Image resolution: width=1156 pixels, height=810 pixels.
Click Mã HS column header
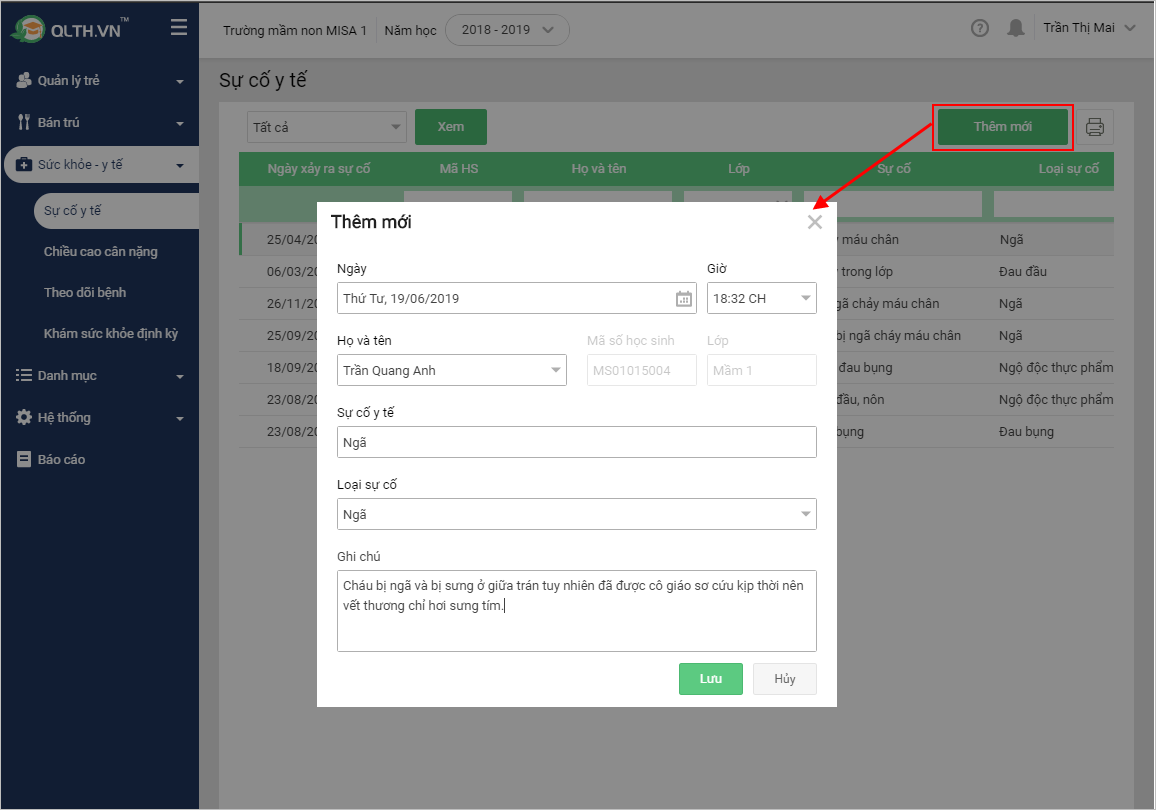[x=459, y=169]
